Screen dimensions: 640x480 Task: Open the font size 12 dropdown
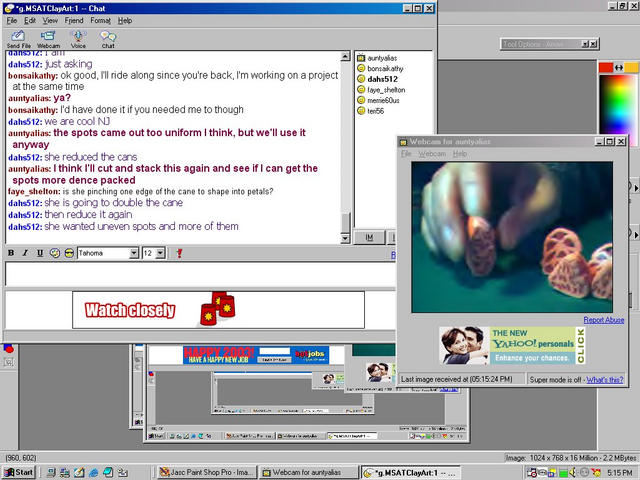click(x=161, y=253)
